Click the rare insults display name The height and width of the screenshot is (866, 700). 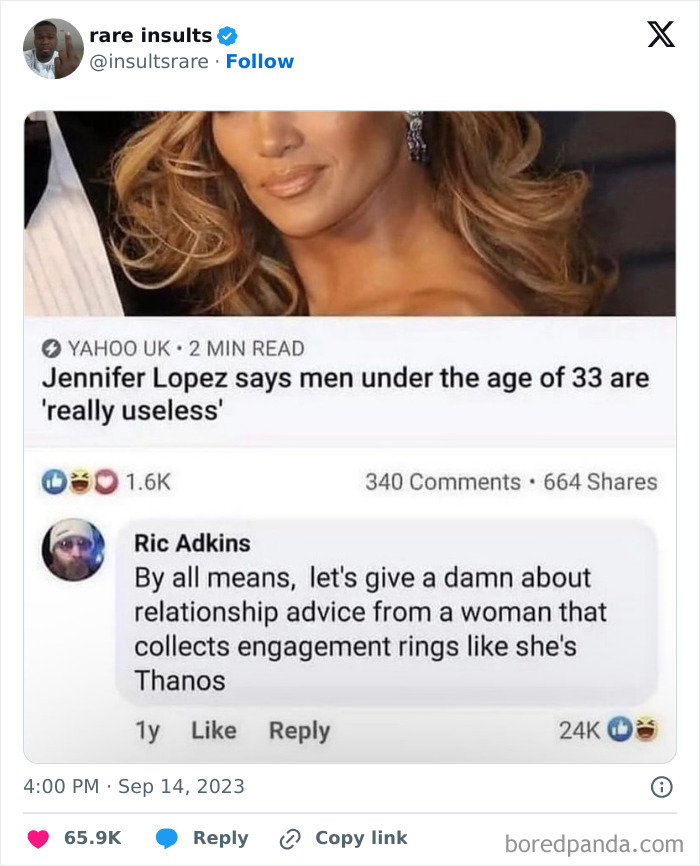tap(151, 35)
